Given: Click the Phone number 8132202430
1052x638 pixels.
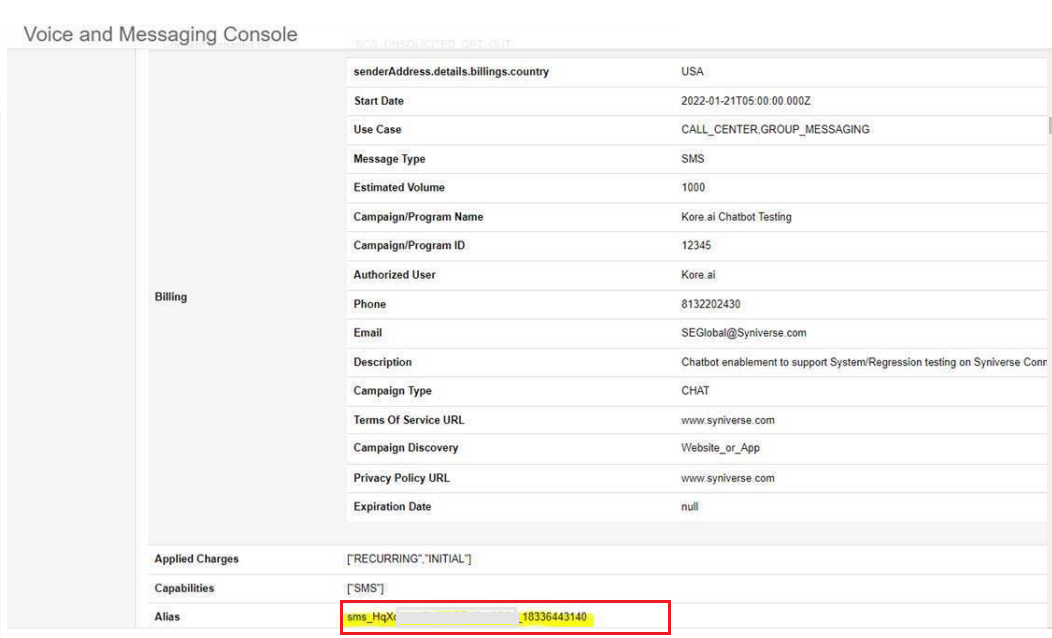Looking at the screenshot, I should click(x=711, y=303).
